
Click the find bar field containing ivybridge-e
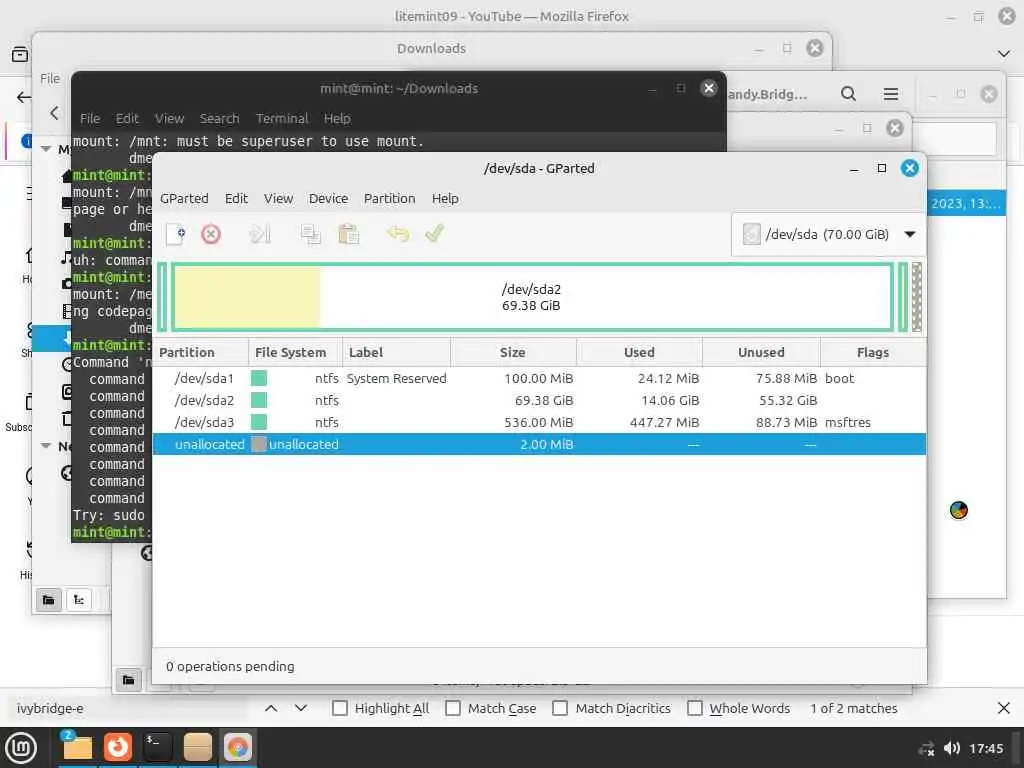pos(127,708)
